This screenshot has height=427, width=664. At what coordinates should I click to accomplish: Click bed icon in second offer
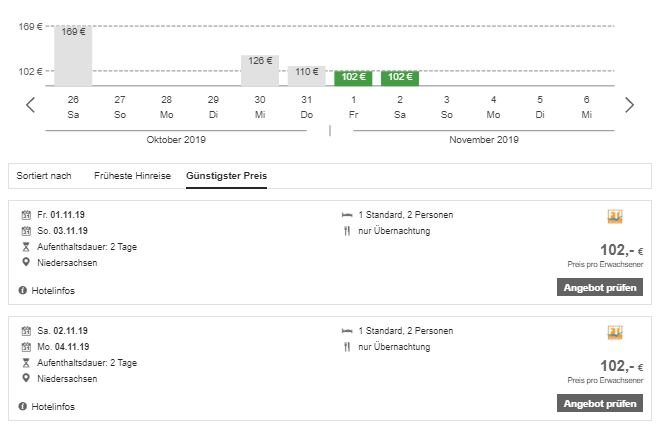point(346,331)
